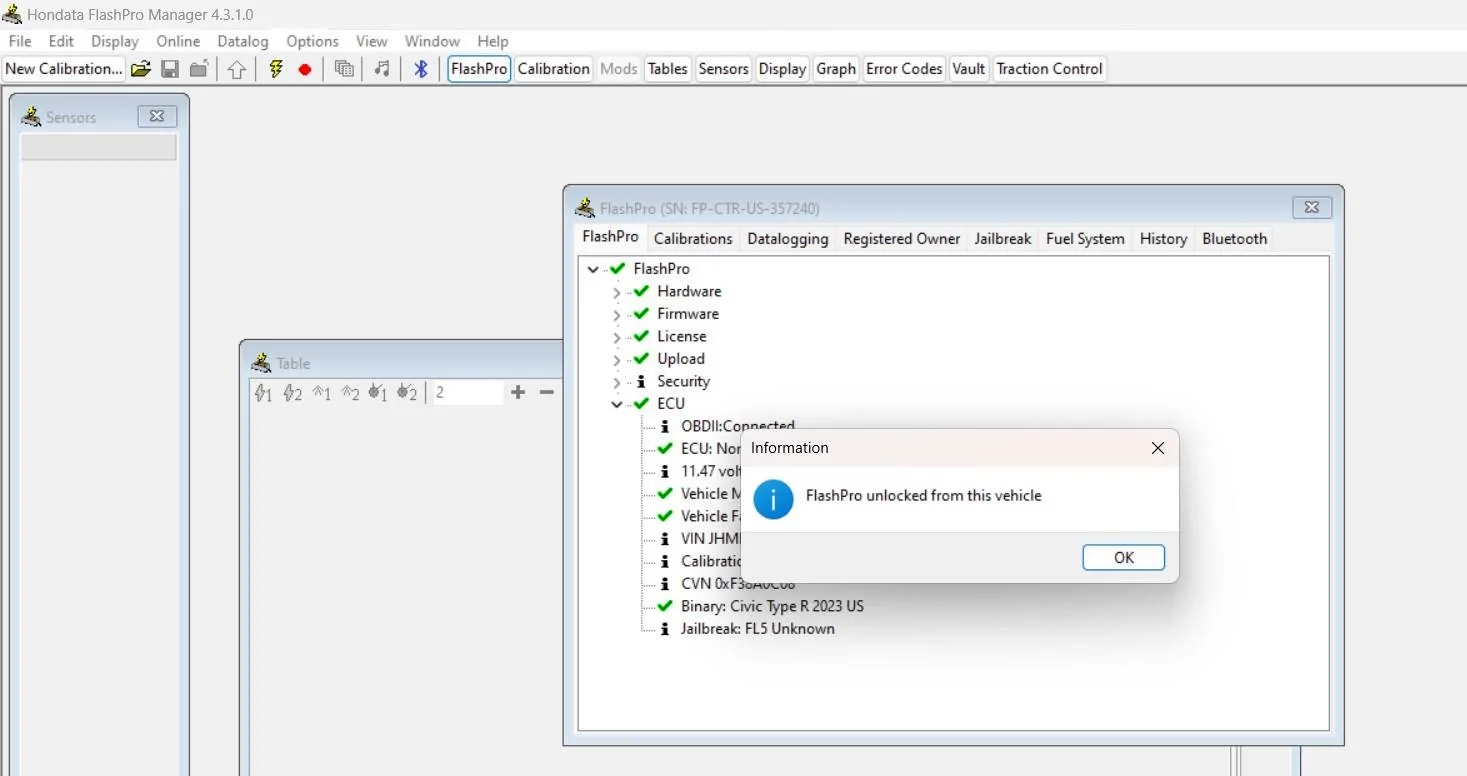Show the Tables toolbar view
This screenshot has width=1467, height=776.
[x=667, y=69]
